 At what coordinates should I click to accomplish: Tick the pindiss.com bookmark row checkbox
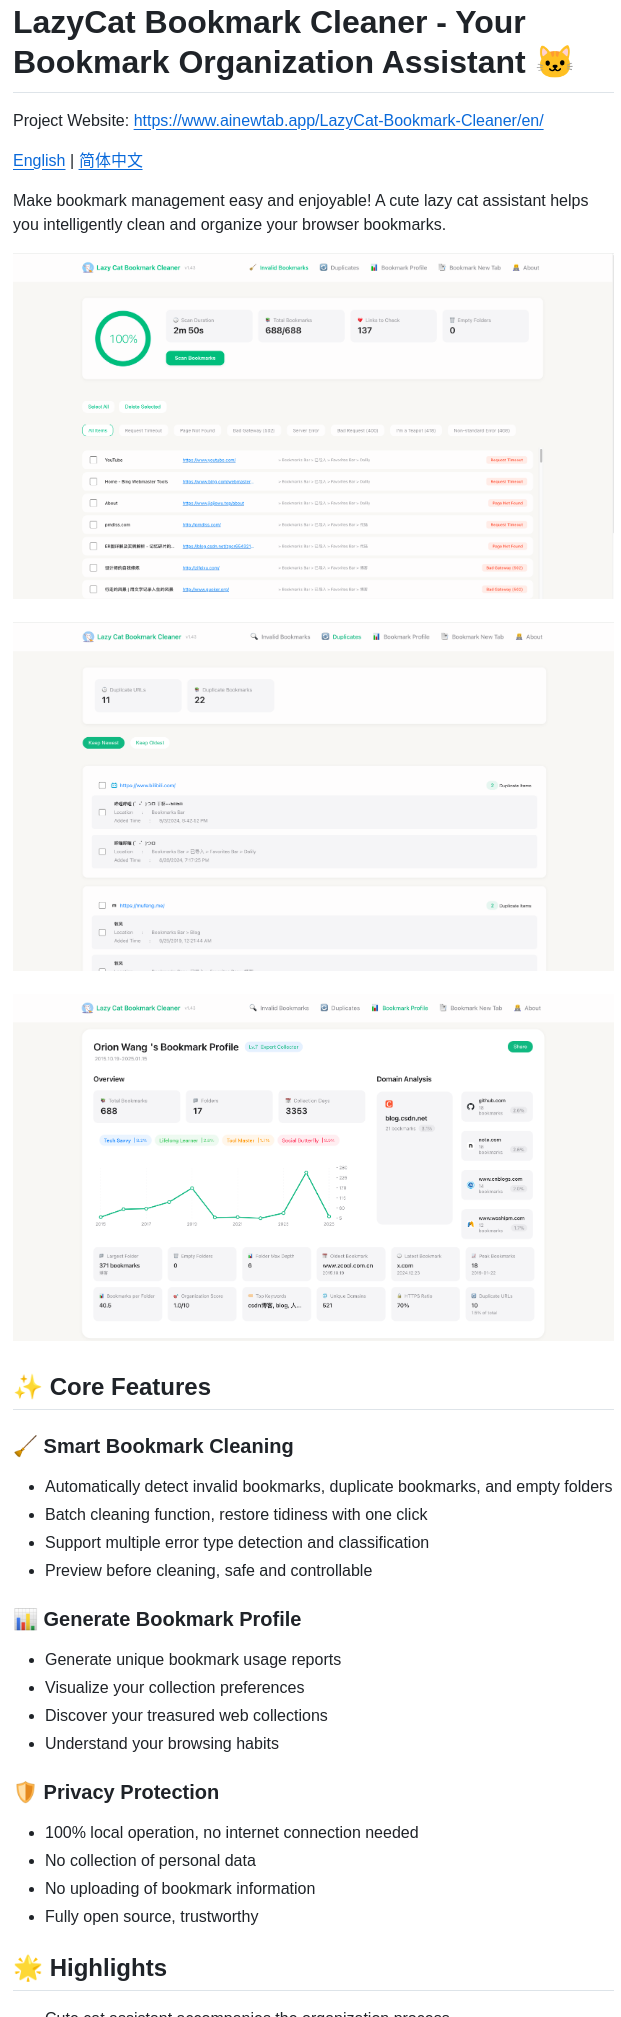[x=94, y=525]
